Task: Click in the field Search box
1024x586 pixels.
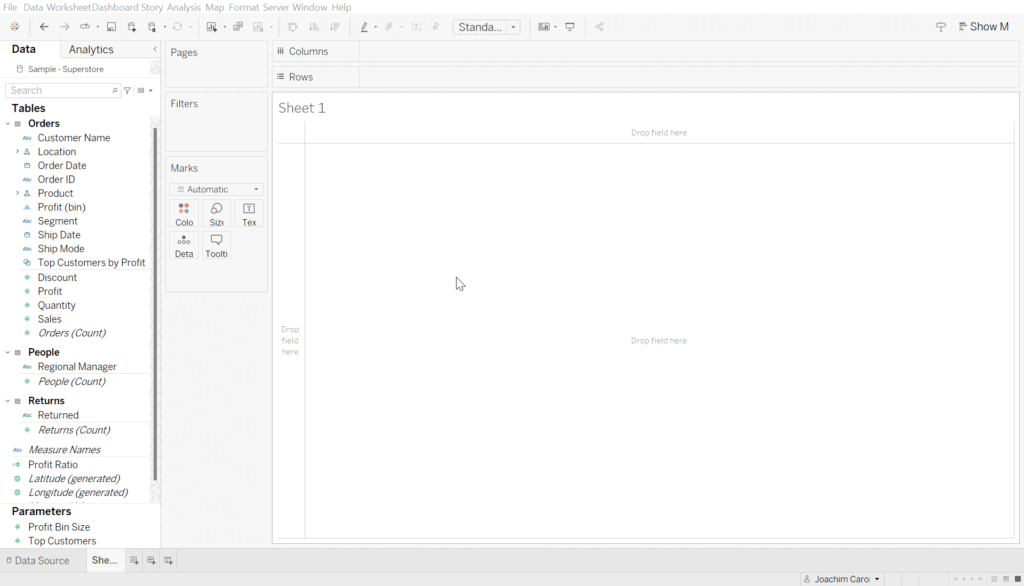Action: click(x=62, y=91)
